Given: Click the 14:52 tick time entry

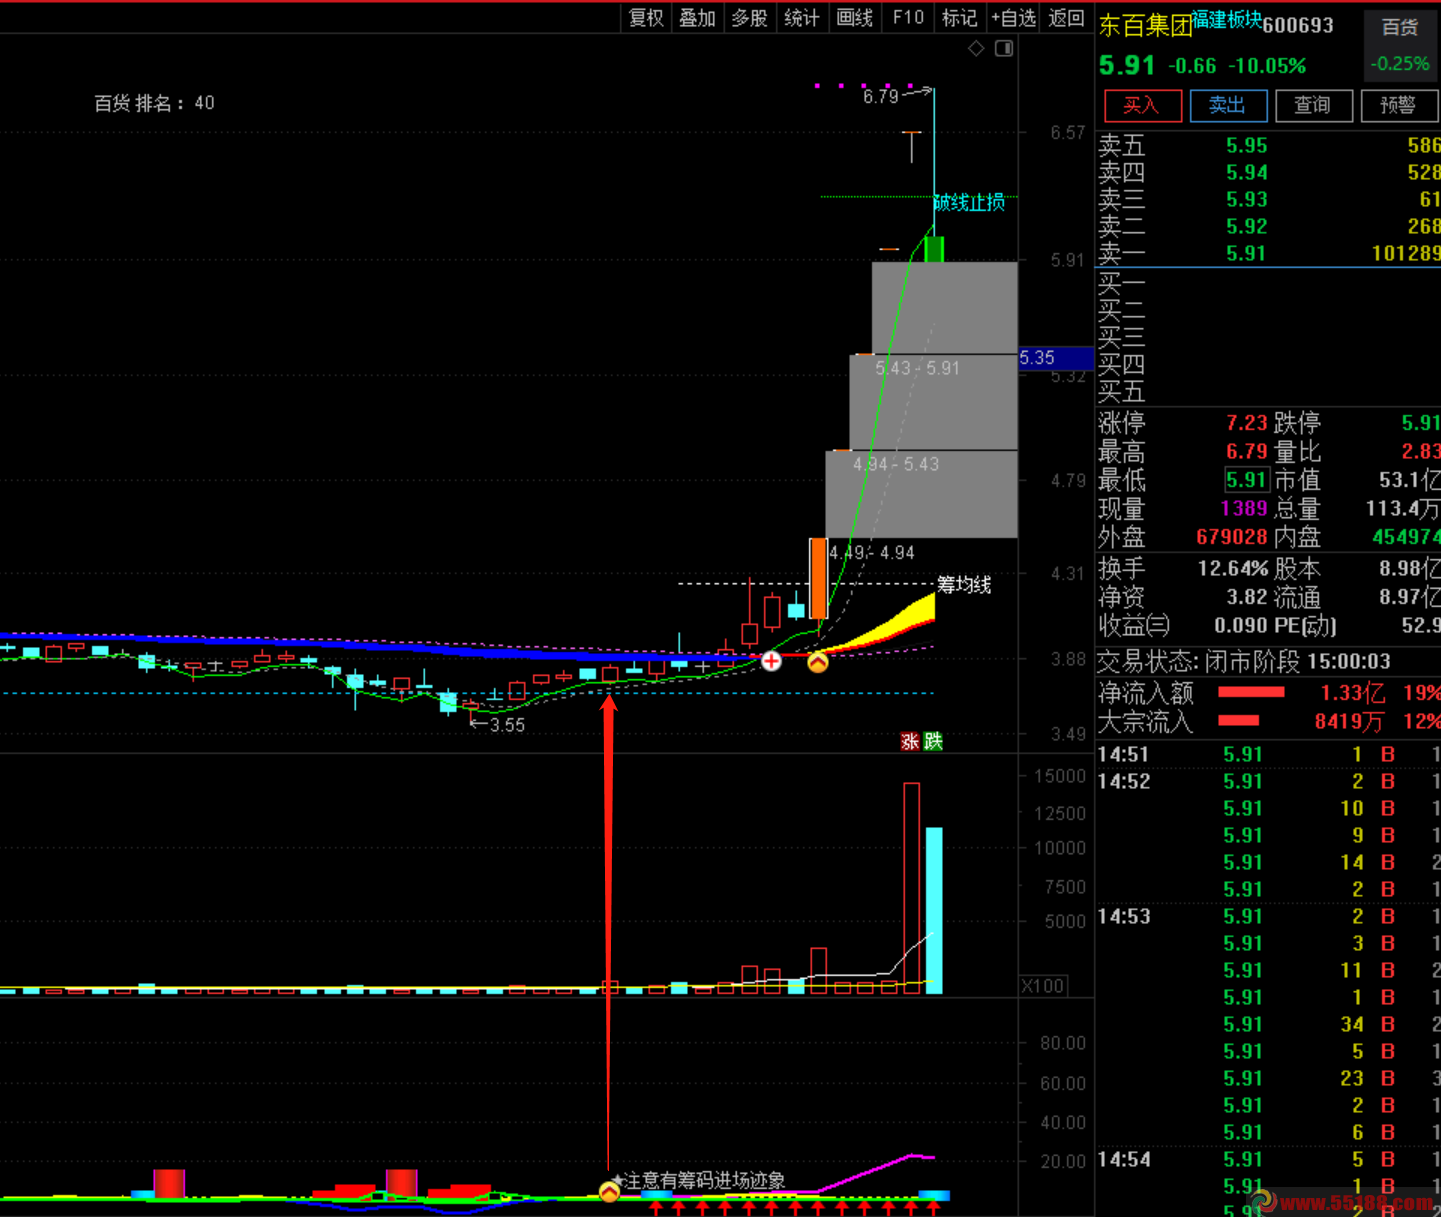Looking at the screenshot, I should tap(1124, 781).
